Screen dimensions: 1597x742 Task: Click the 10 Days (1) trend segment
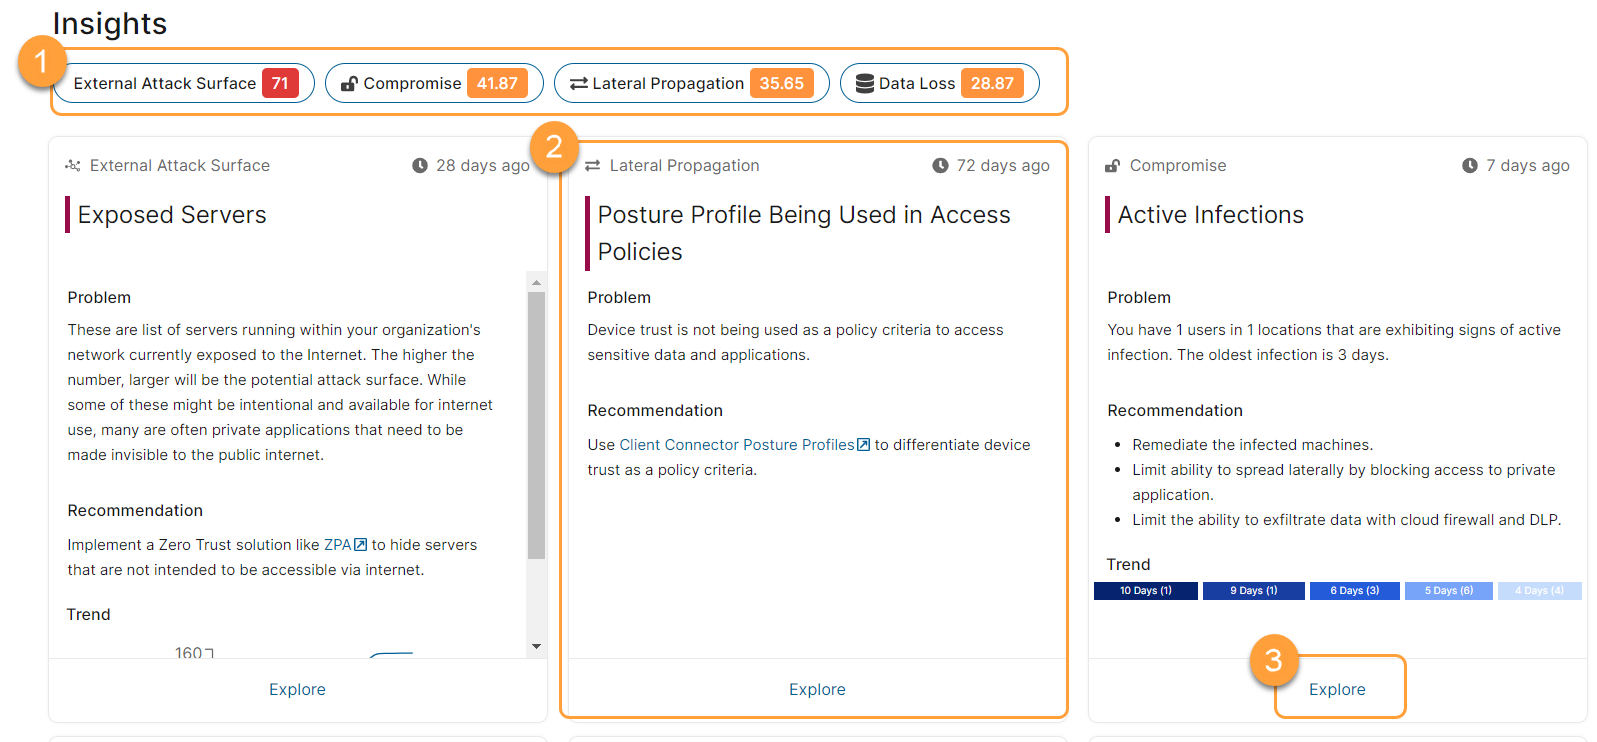coord(1145,591)
